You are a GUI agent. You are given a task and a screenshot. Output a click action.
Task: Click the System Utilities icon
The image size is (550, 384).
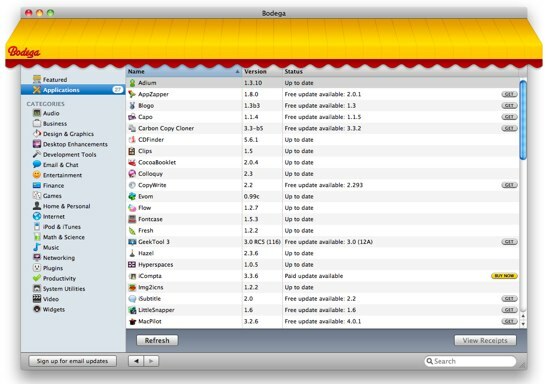pos(37,288)
